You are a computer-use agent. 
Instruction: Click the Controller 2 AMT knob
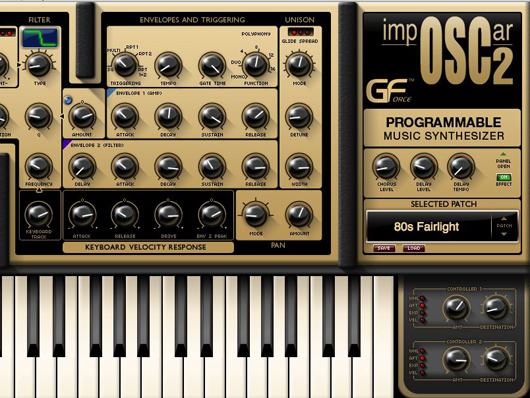(x=457, y=360)
